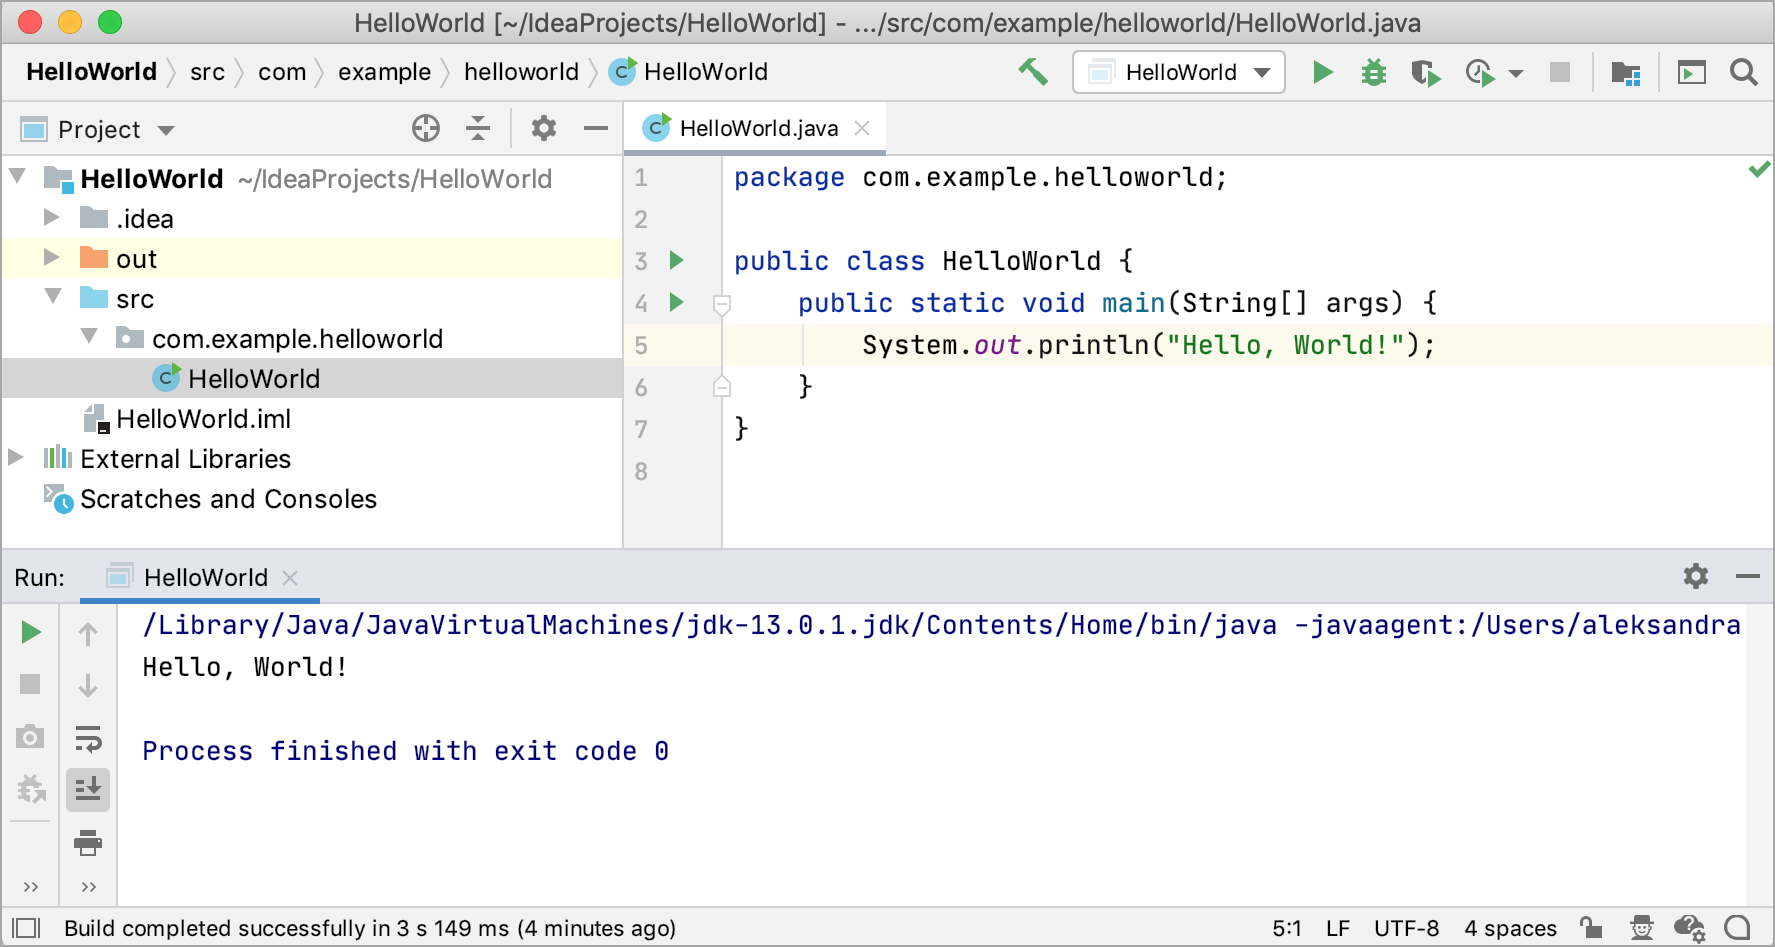Start debugging with the bug icon
This screenshot has width=1775, height=947.
(1374, 72)
